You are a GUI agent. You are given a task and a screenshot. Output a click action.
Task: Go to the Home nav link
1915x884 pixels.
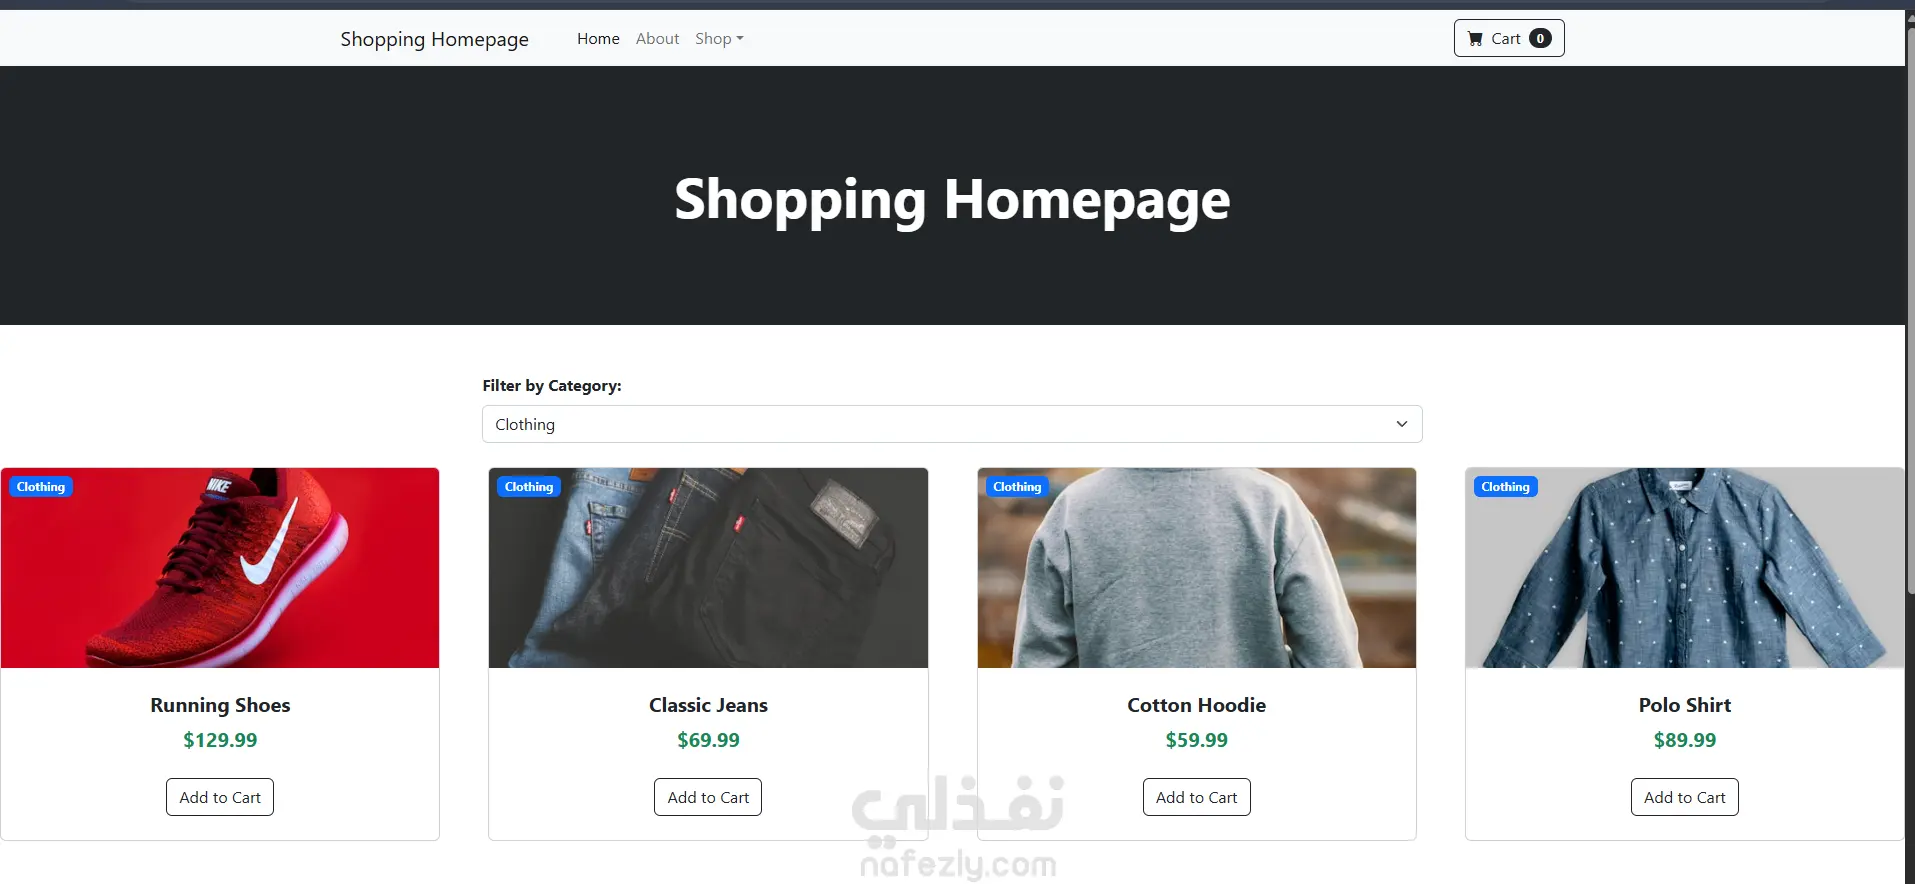(x=598, y=39)
